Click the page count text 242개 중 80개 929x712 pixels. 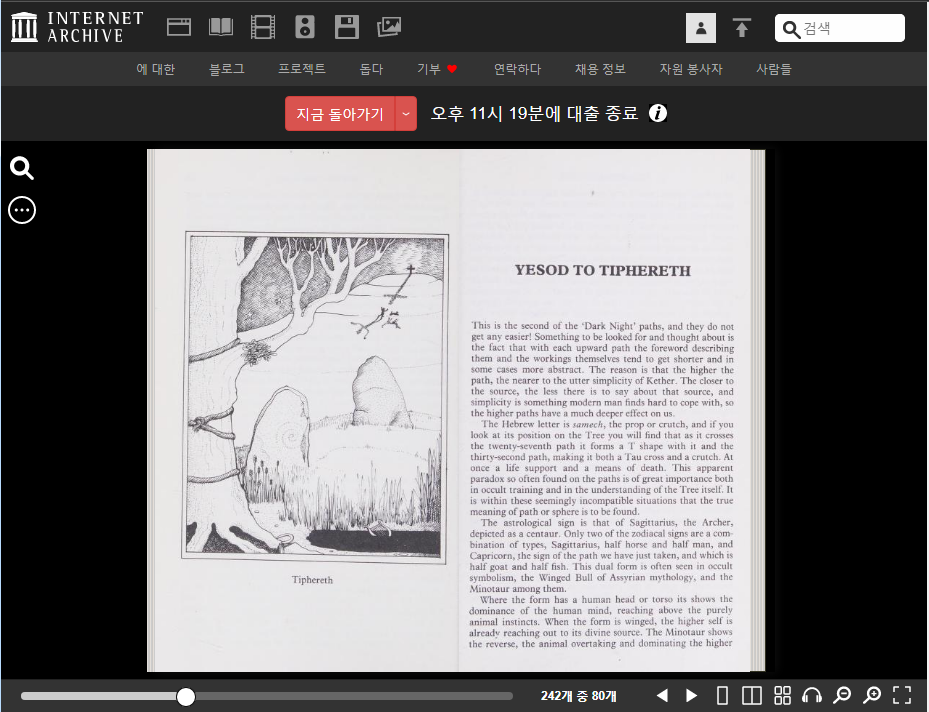click(578, 696)
